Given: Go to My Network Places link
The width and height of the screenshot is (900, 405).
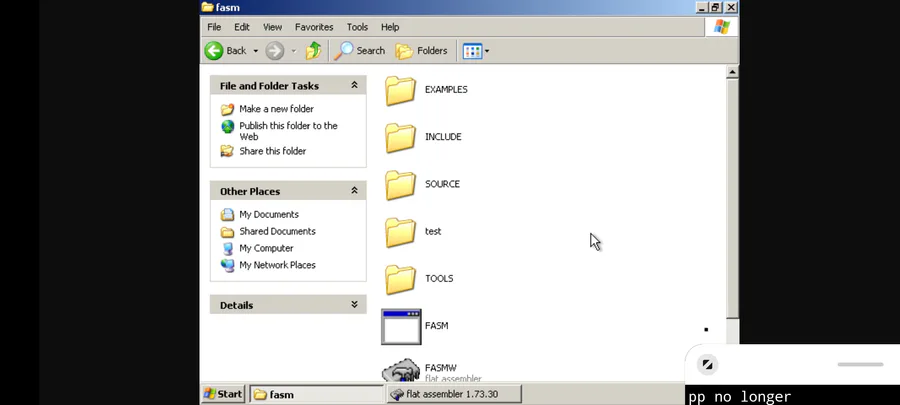Looking at the screenshot, I should point(277,265).
